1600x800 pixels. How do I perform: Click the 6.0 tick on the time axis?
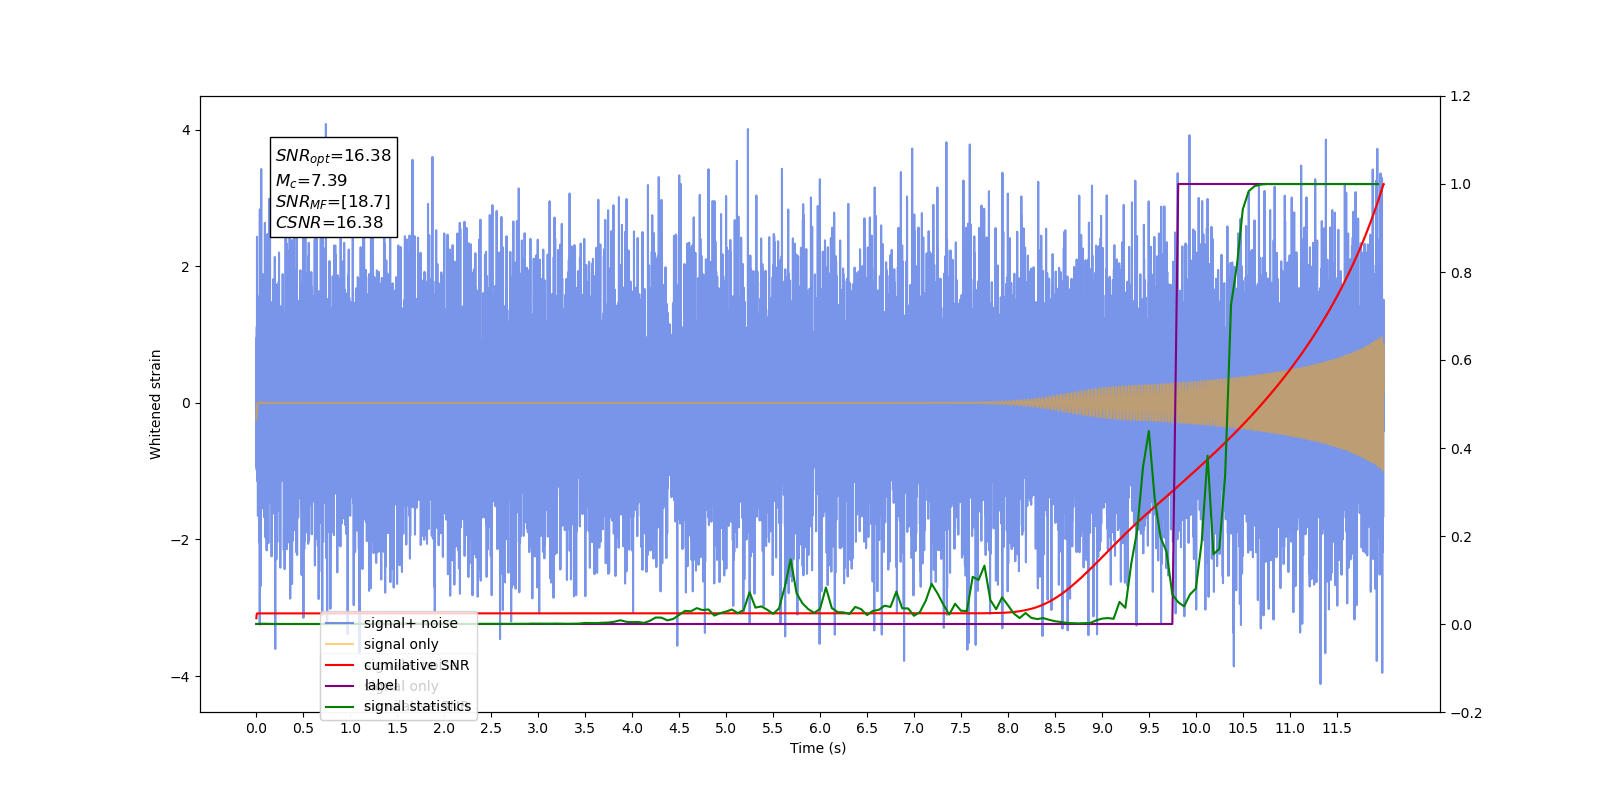tap(820, 728)
